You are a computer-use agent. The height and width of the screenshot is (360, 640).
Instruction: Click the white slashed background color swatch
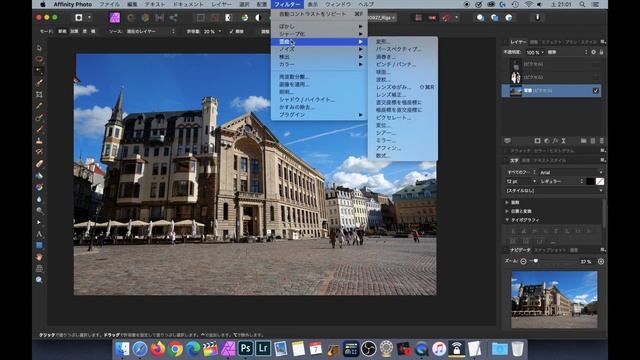pos(600,181)
